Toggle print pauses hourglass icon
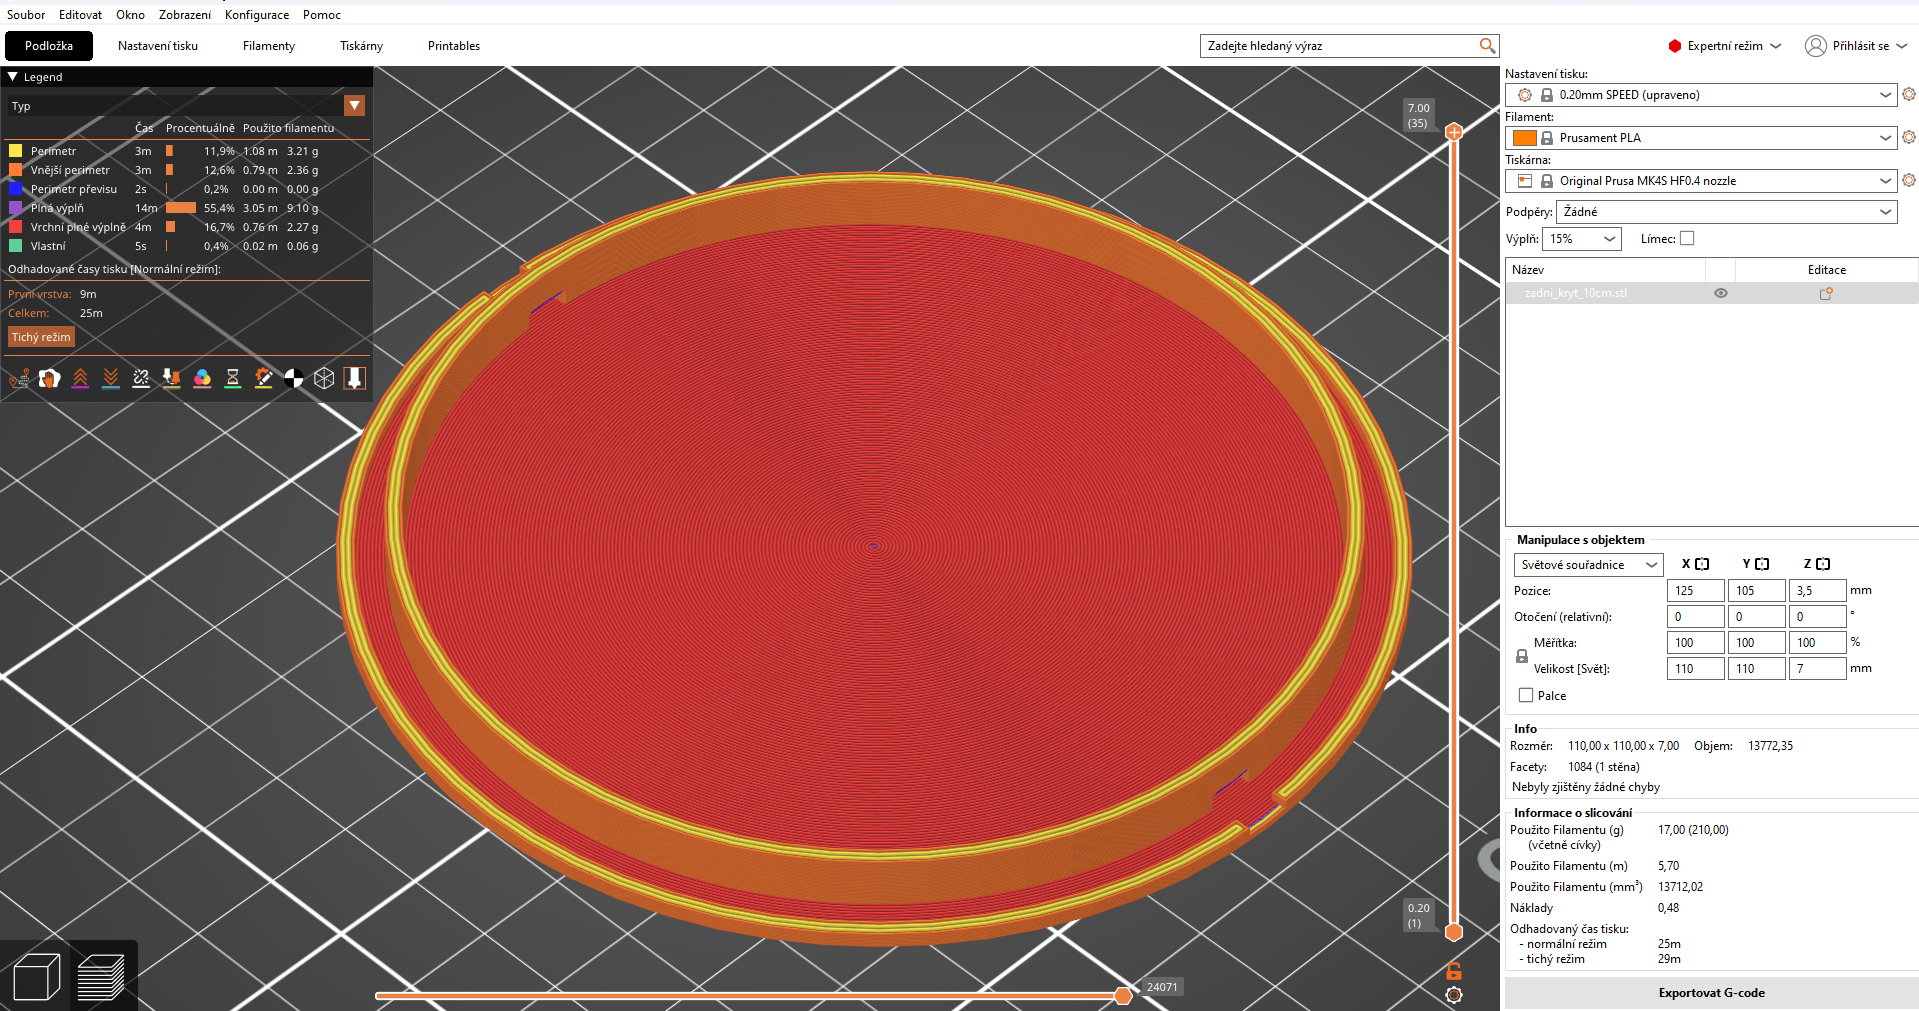Image resolution: width=1919 pixels, height=1011 pixels. coord(233,378)
